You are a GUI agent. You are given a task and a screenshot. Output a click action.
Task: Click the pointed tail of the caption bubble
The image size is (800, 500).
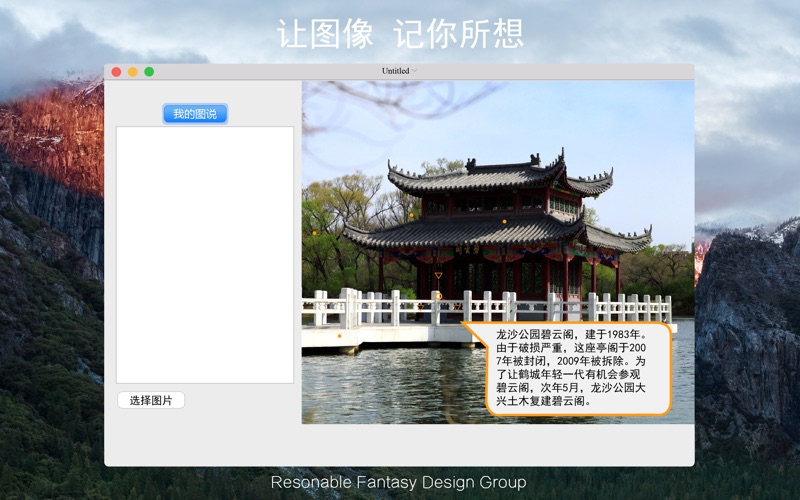coord(467,326)
